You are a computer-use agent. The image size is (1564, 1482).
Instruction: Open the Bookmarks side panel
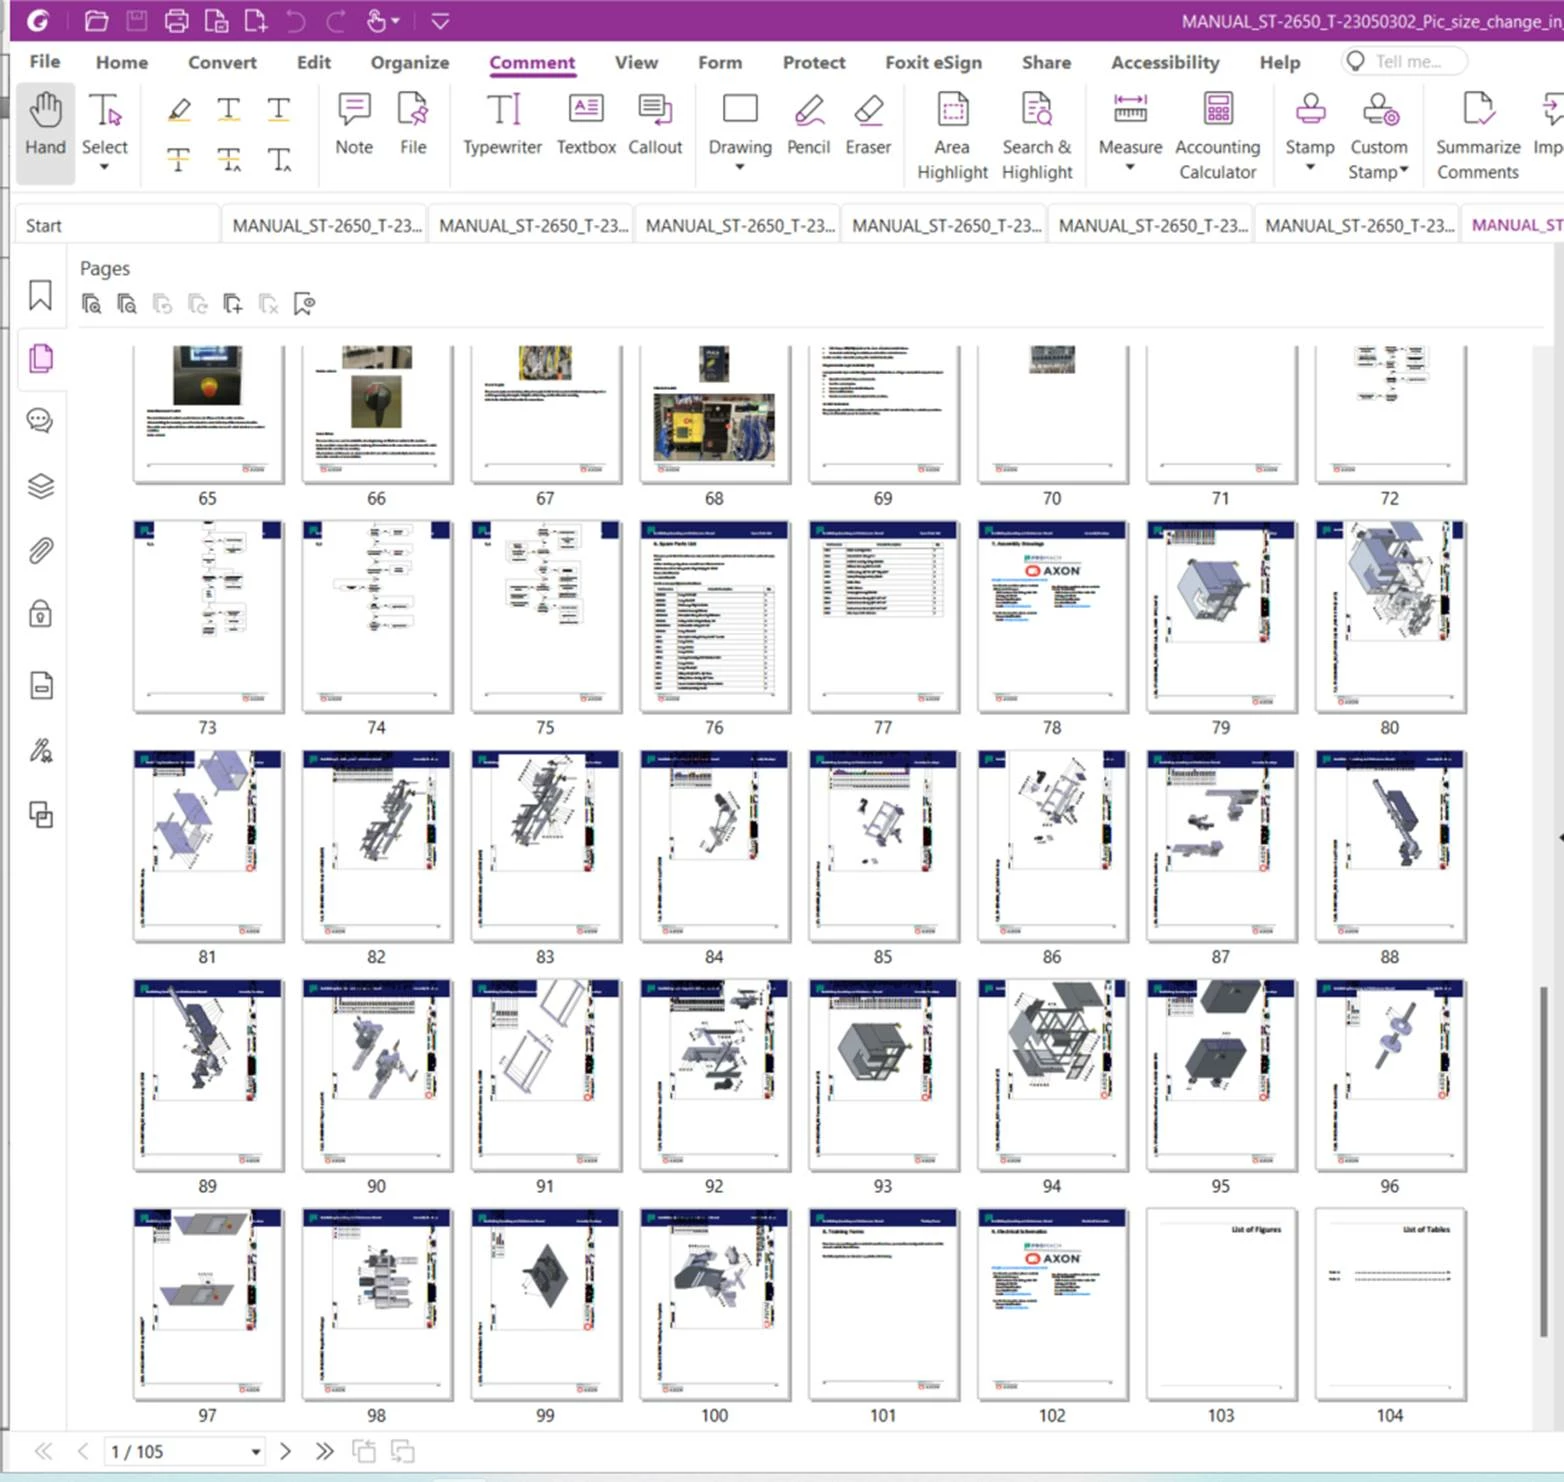tap(40, 295)
